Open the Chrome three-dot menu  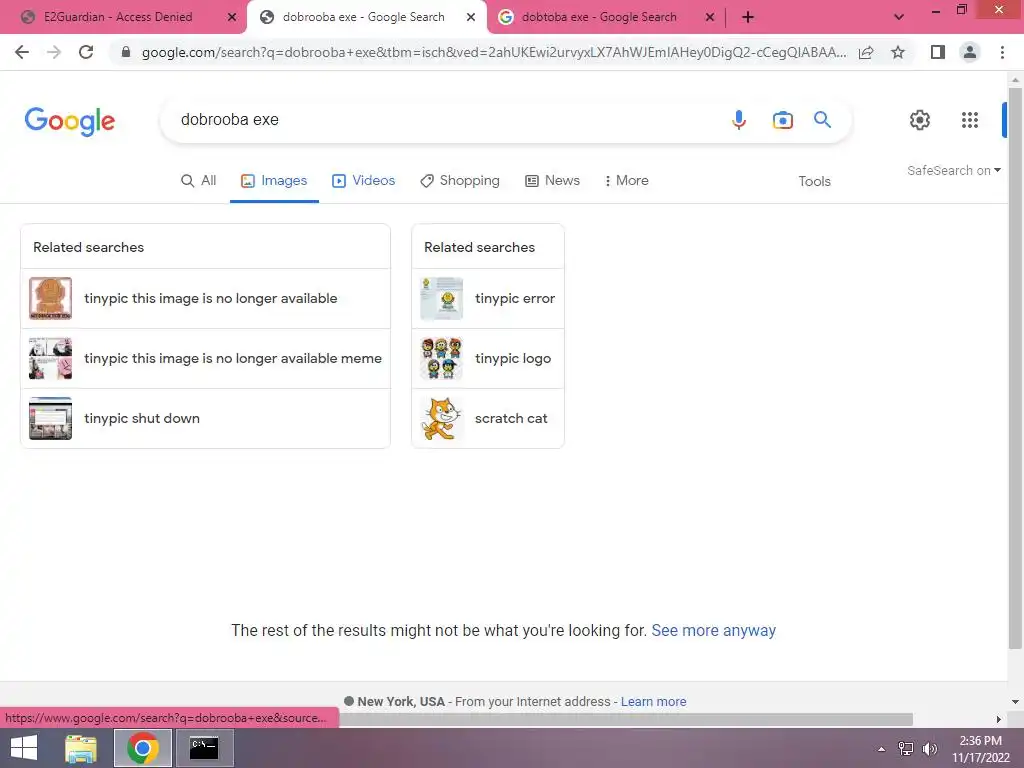[x=1002, y=52]
